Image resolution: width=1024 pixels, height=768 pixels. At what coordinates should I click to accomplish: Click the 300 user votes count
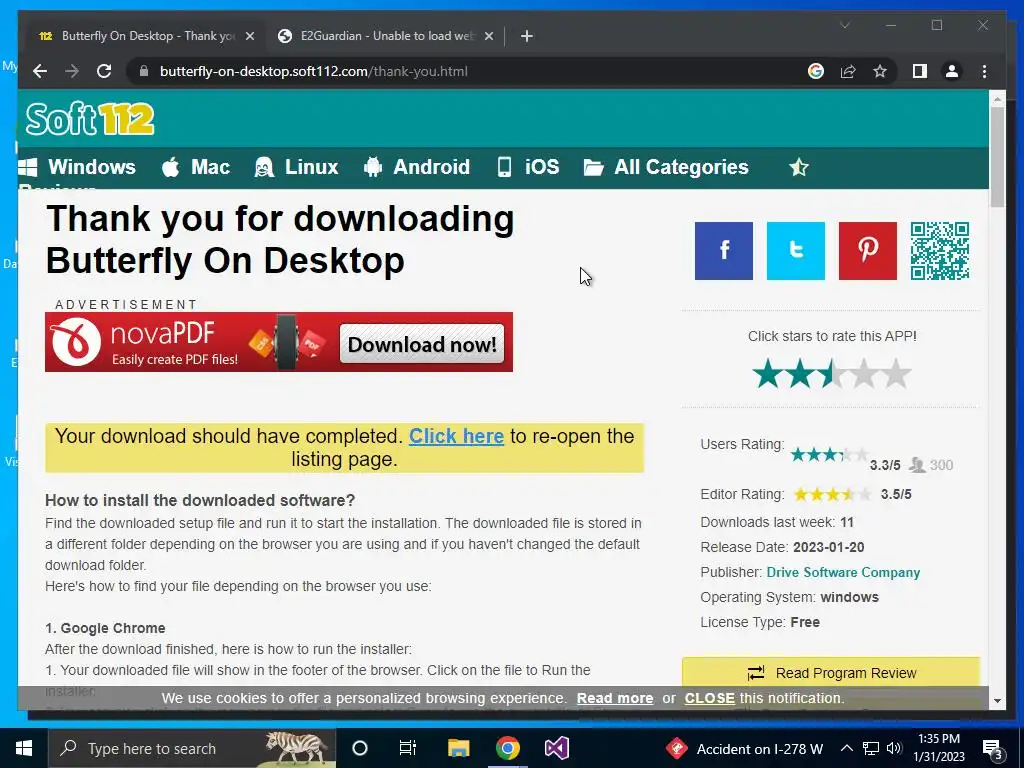[941, 465]
